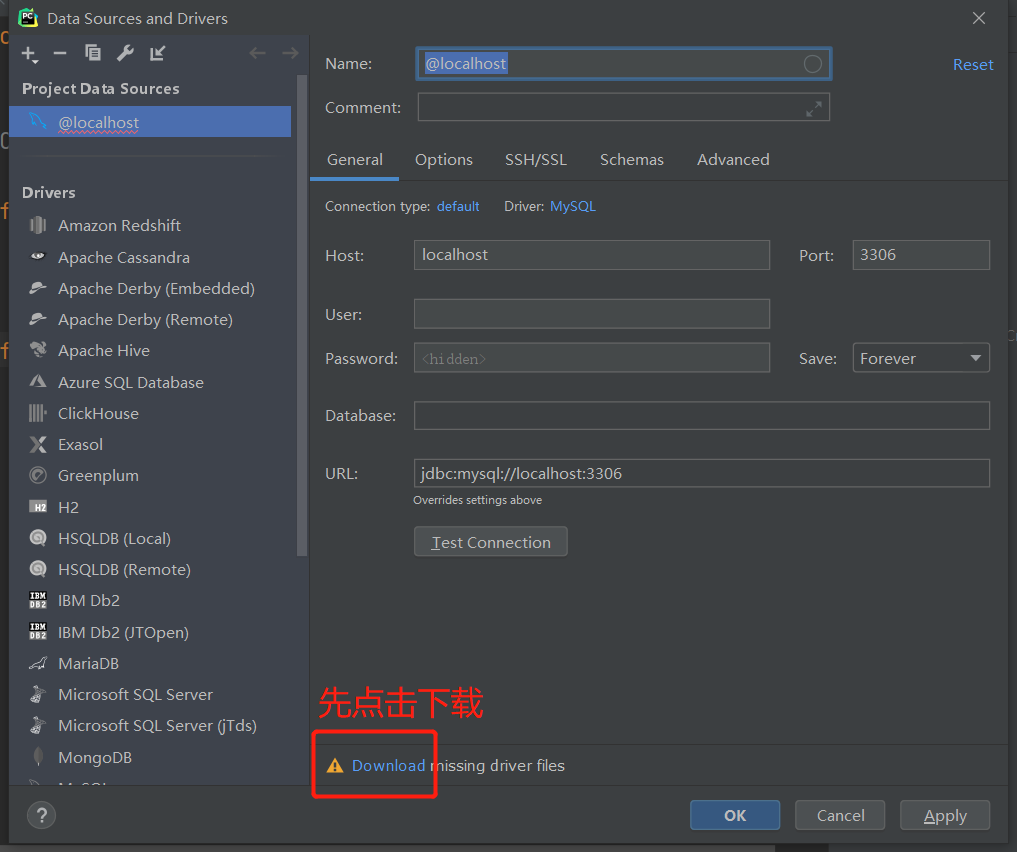Click the Add data source plus icon
The width and height of the screenshot is (1017, 852).
point(29,54)
